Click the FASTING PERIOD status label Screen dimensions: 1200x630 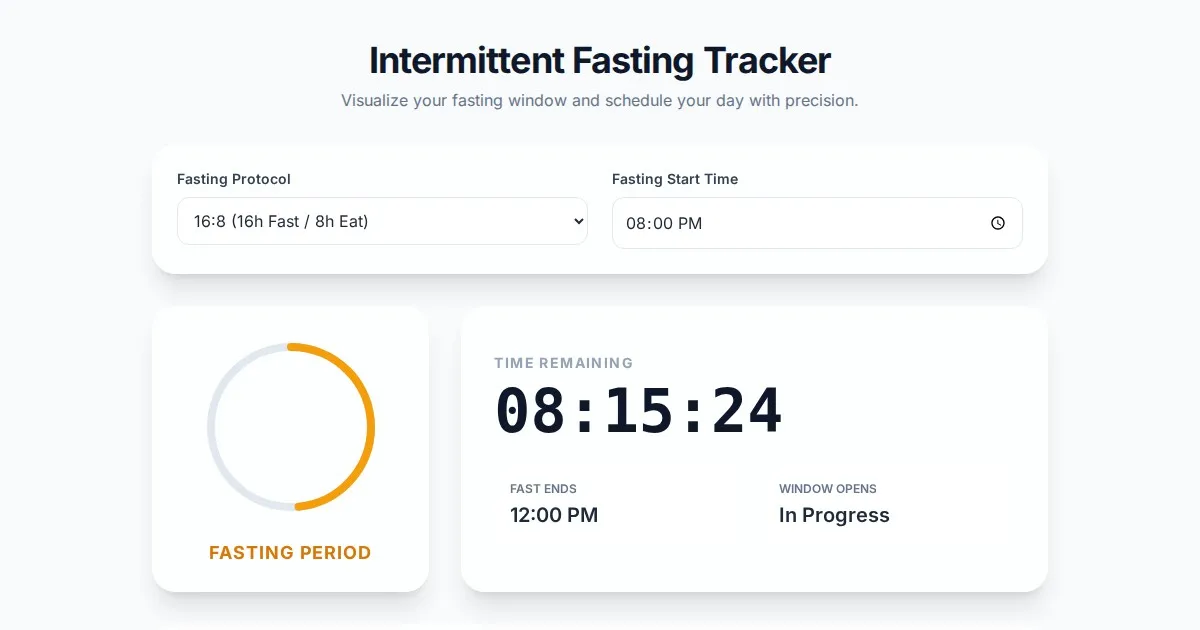pyautogui.click(x=290, y=552)
